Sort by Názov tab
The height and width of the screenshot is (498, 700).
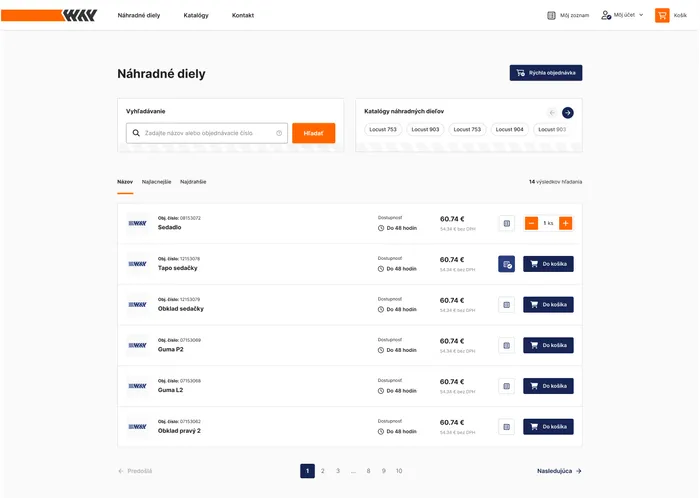click(x=125, y=182)
